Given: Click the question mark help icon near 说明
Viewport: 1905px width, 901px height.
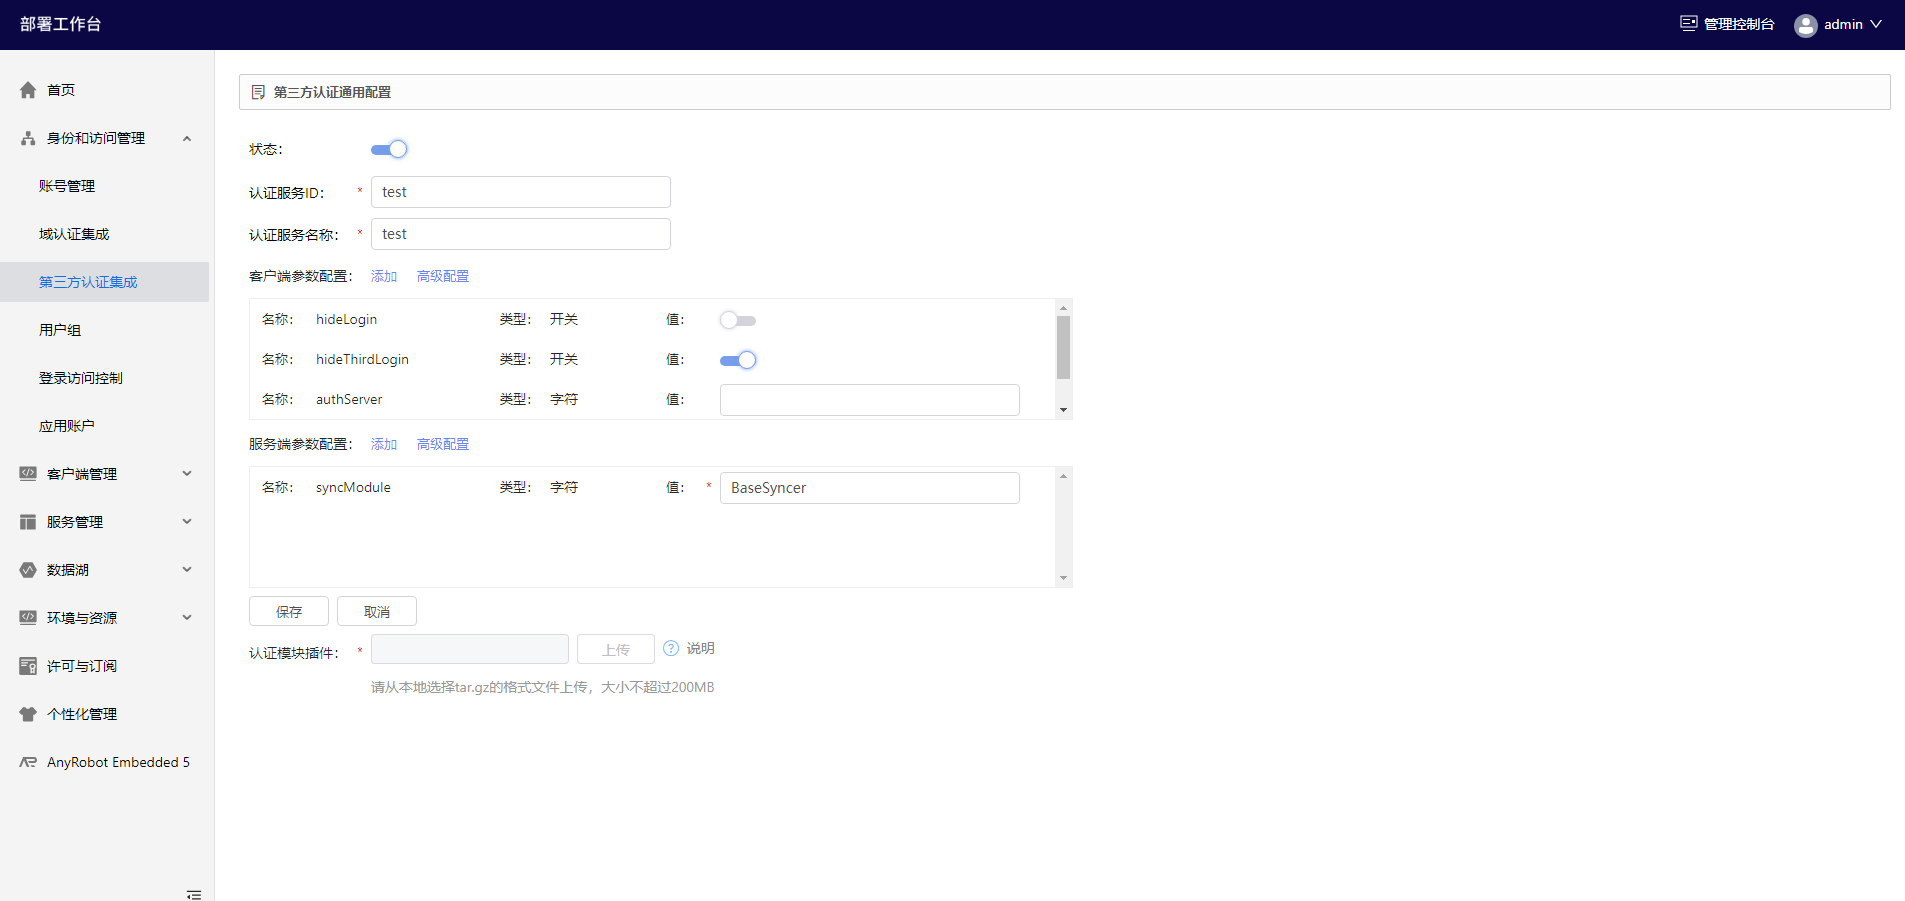Looking at the screenshot, I should point(671,648).
